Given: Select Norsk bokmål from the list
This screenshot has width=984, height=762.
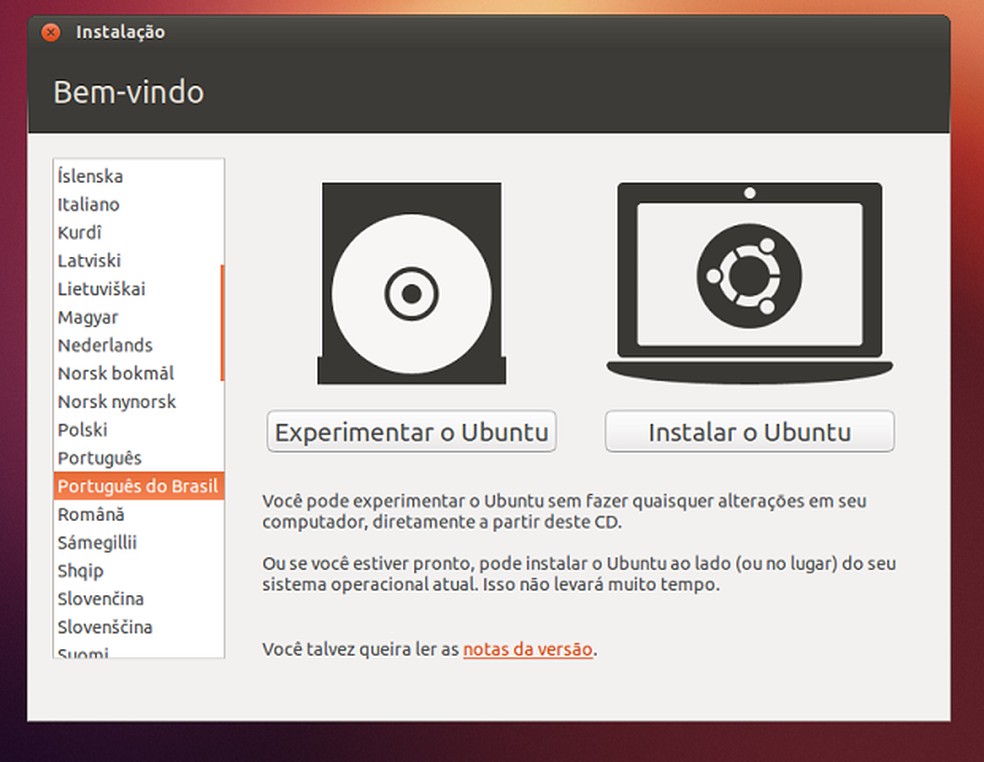Looking at the screenshot, I should pyautogui.click(x=113, y=373).
